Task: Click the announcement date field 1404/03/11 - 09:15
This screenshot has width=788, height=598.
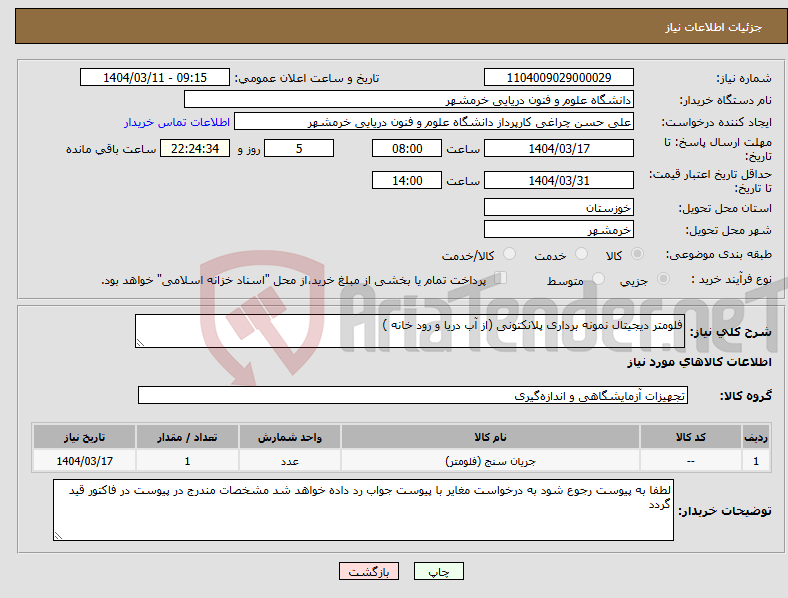Action: (155, 77)
